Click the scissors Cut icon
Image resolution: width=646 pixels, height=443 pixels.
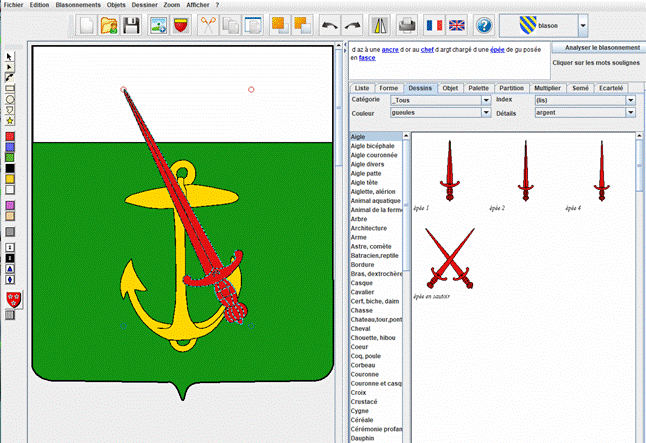point(208,25)
